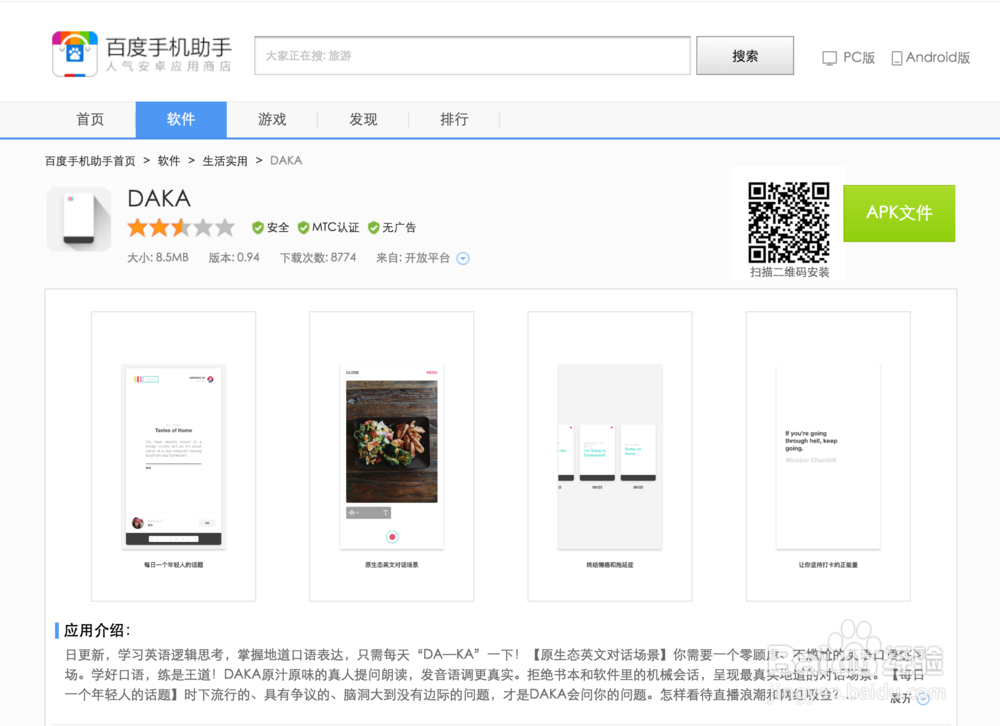Download the APK文件
Image resolution: width=1000 pixels, height=726 pixels.
899,213
